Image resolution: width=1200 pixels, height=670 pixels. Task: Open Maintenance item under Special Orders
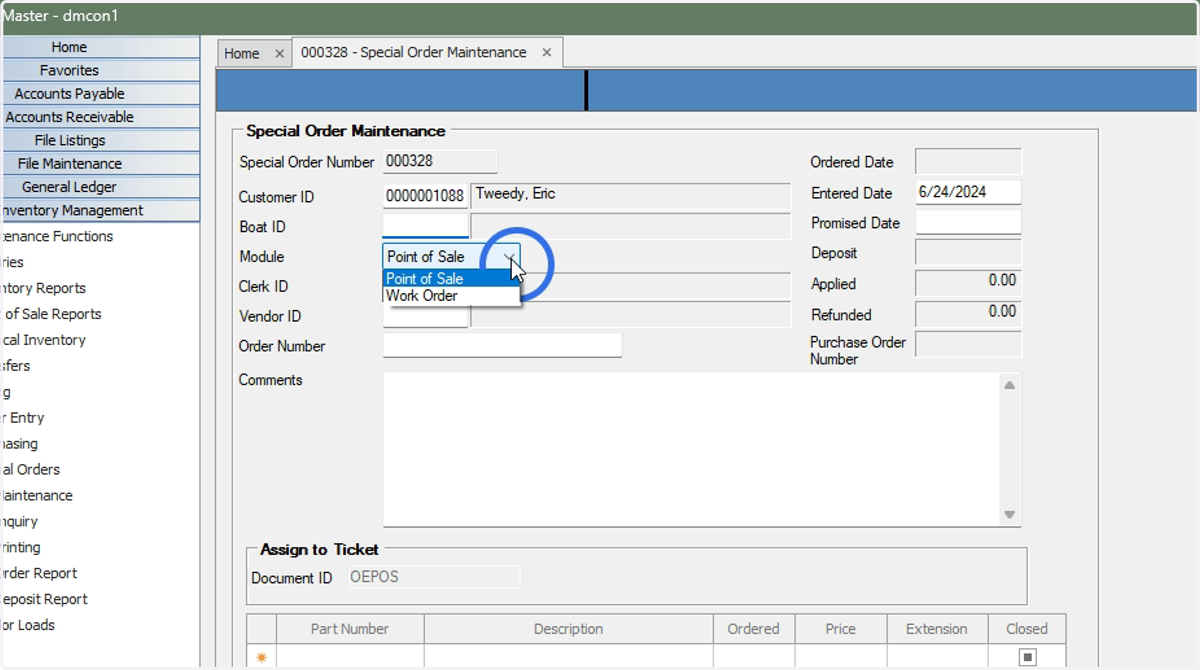click(x=36, y=496)
